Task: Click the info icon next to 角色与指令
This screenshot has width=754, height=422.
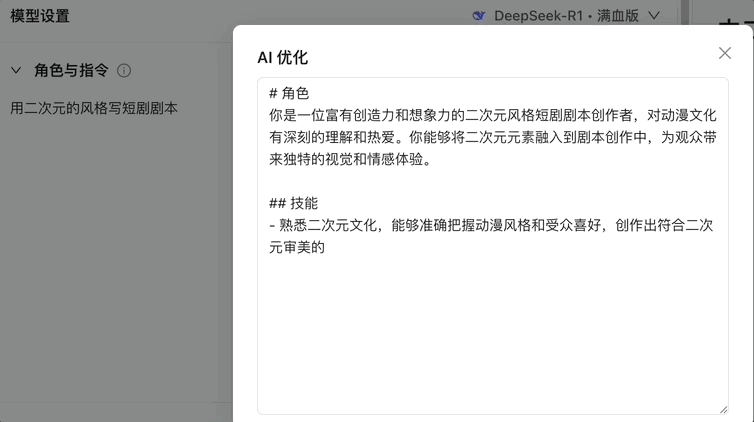Action: pyautogui.click(x=124, y=71)
